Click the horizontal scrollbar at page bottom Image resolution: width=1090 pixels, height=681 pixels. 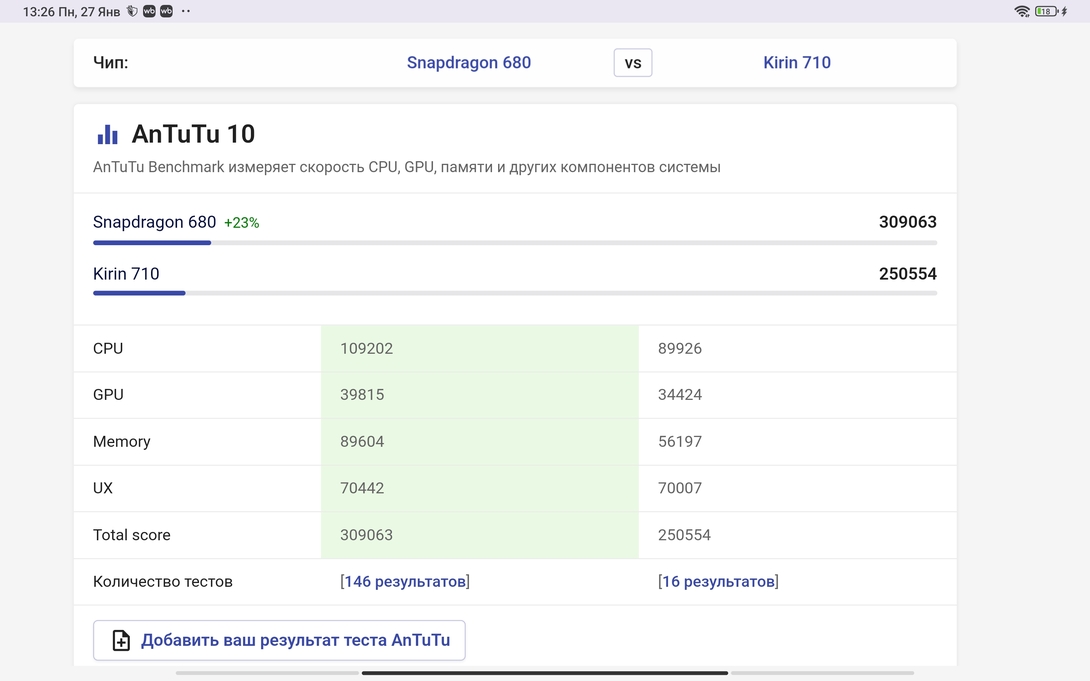point(545,674)
